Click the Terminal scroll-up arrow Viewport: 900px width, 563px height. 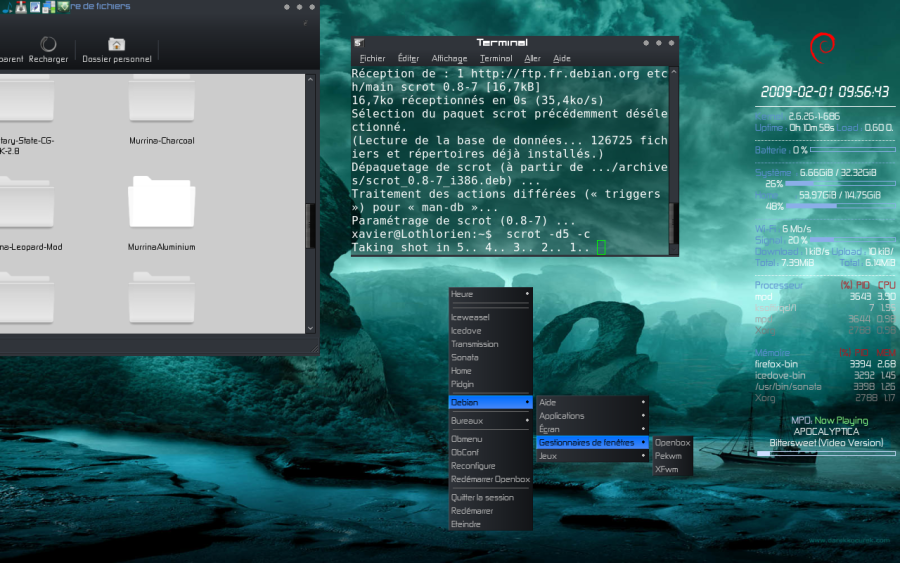(674, 72)
